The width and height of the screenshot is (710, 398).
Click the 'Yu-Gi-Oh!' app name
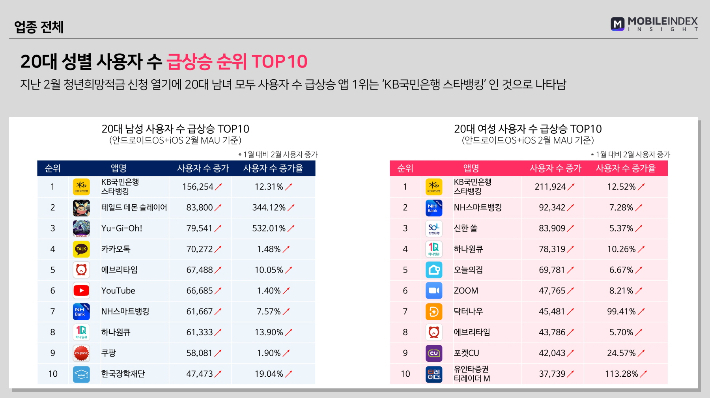coord(121,228)
